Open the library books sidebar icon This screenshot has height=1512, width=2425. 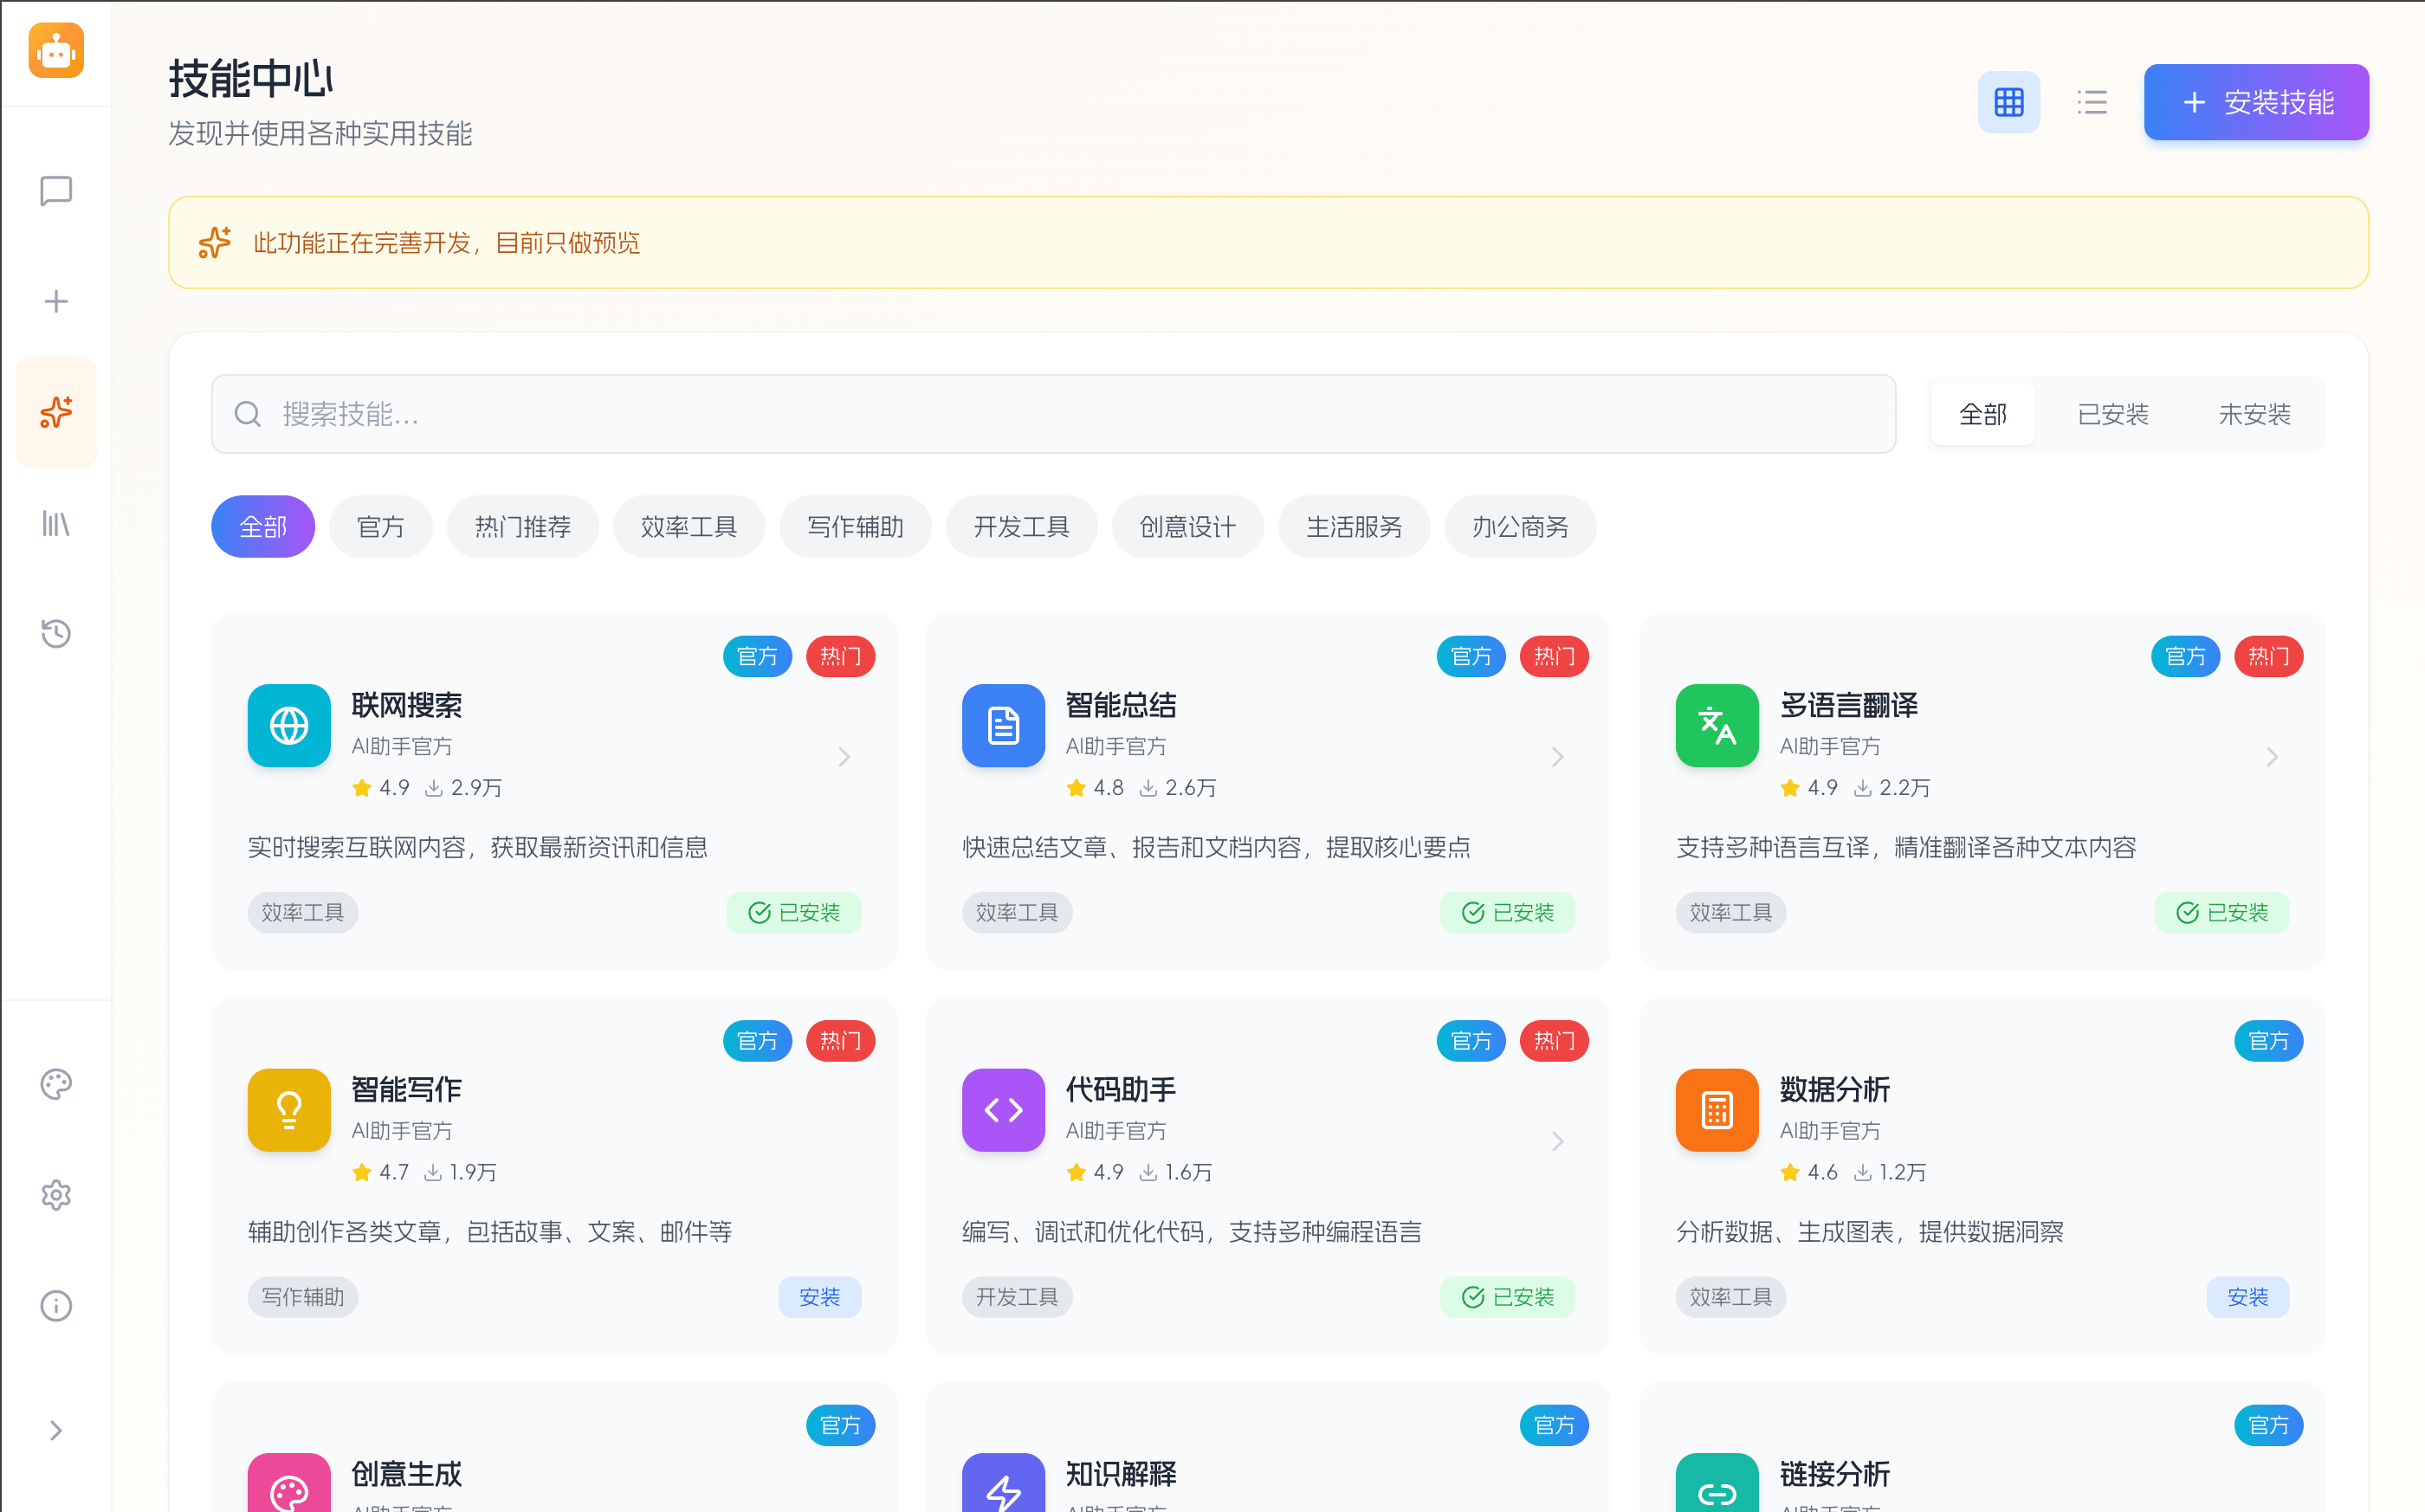tap(56, 523)
